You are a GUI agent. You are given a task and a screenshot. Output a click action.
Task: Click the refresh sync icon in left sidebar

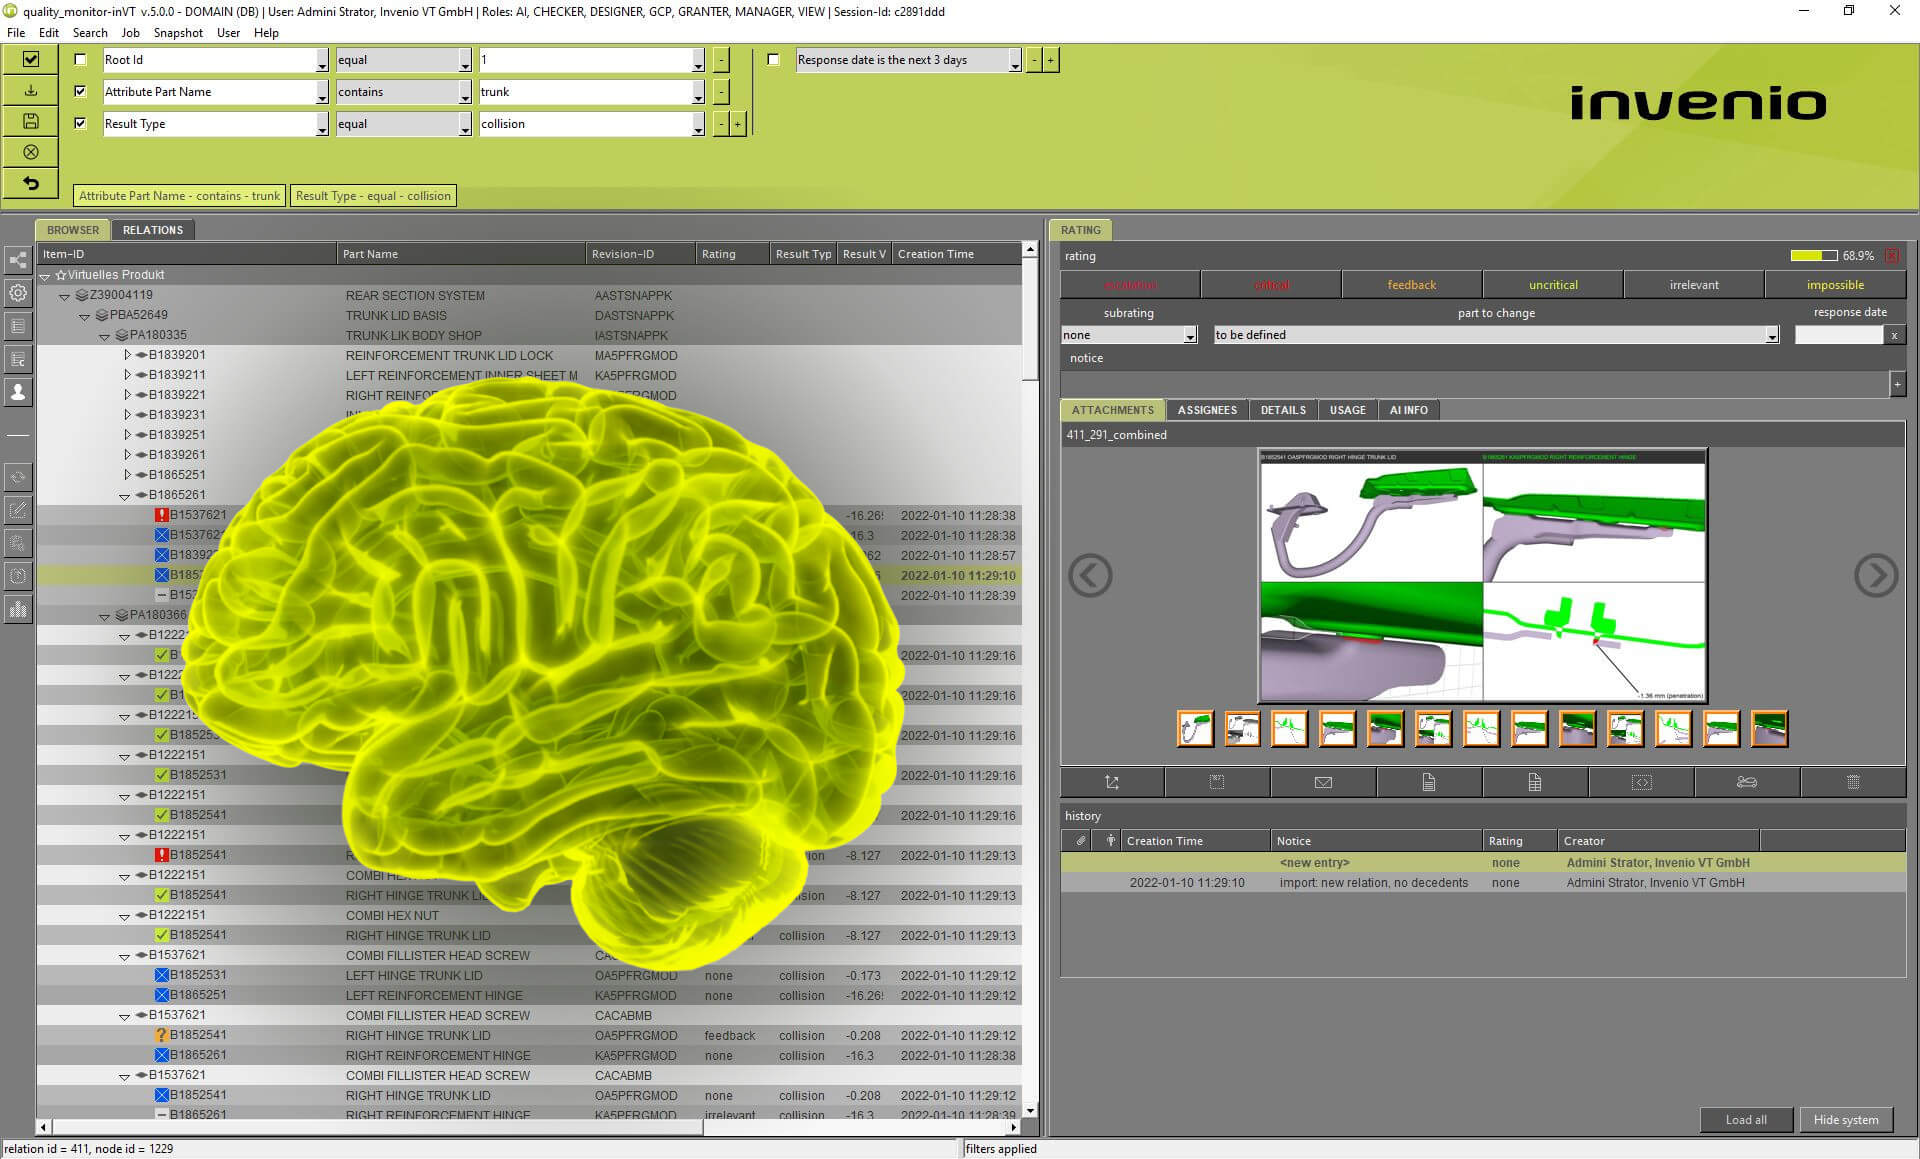point(18,477)
